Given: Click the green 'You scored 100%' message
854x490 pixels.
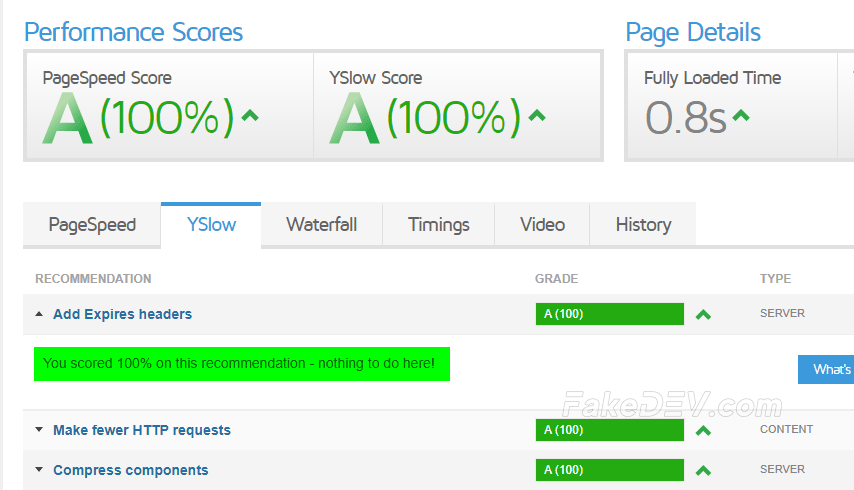Looking at the screenshot, I should (242, 364).
